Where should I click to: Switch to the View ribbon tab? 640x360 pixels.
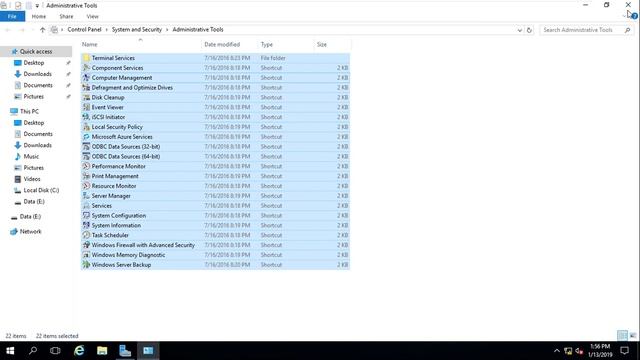[93, 16]
